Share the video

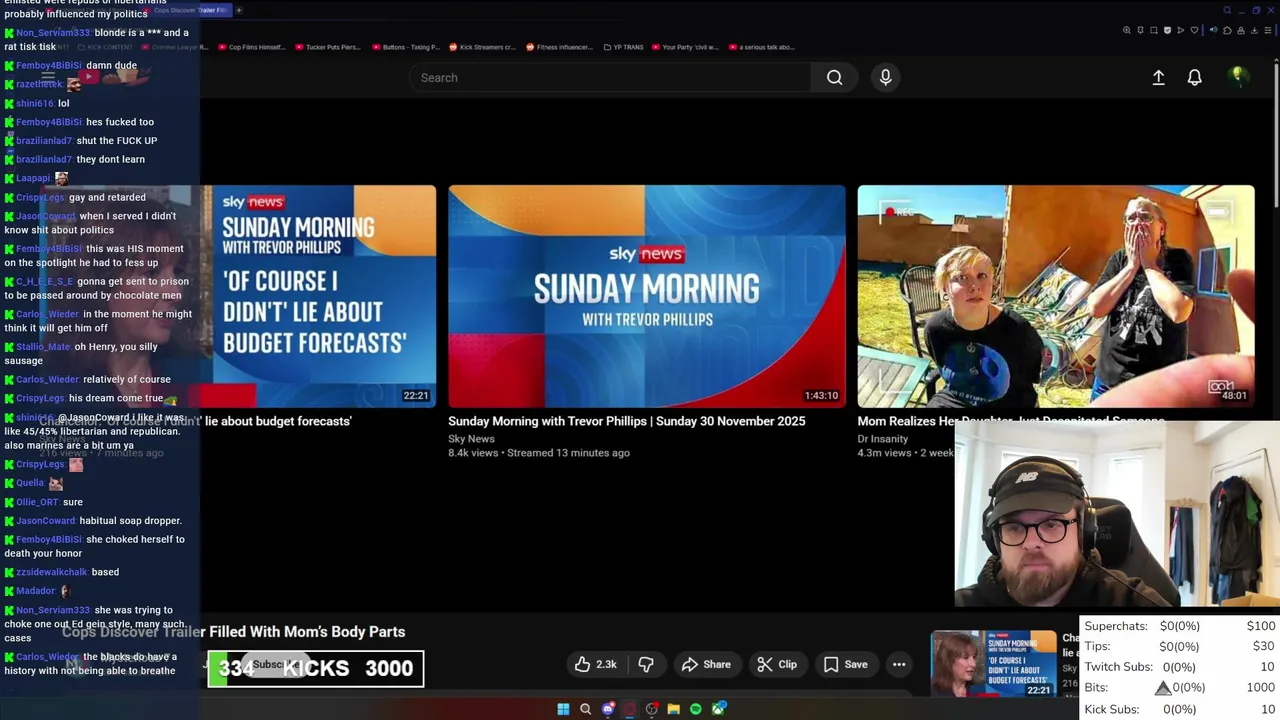[706, 664]
